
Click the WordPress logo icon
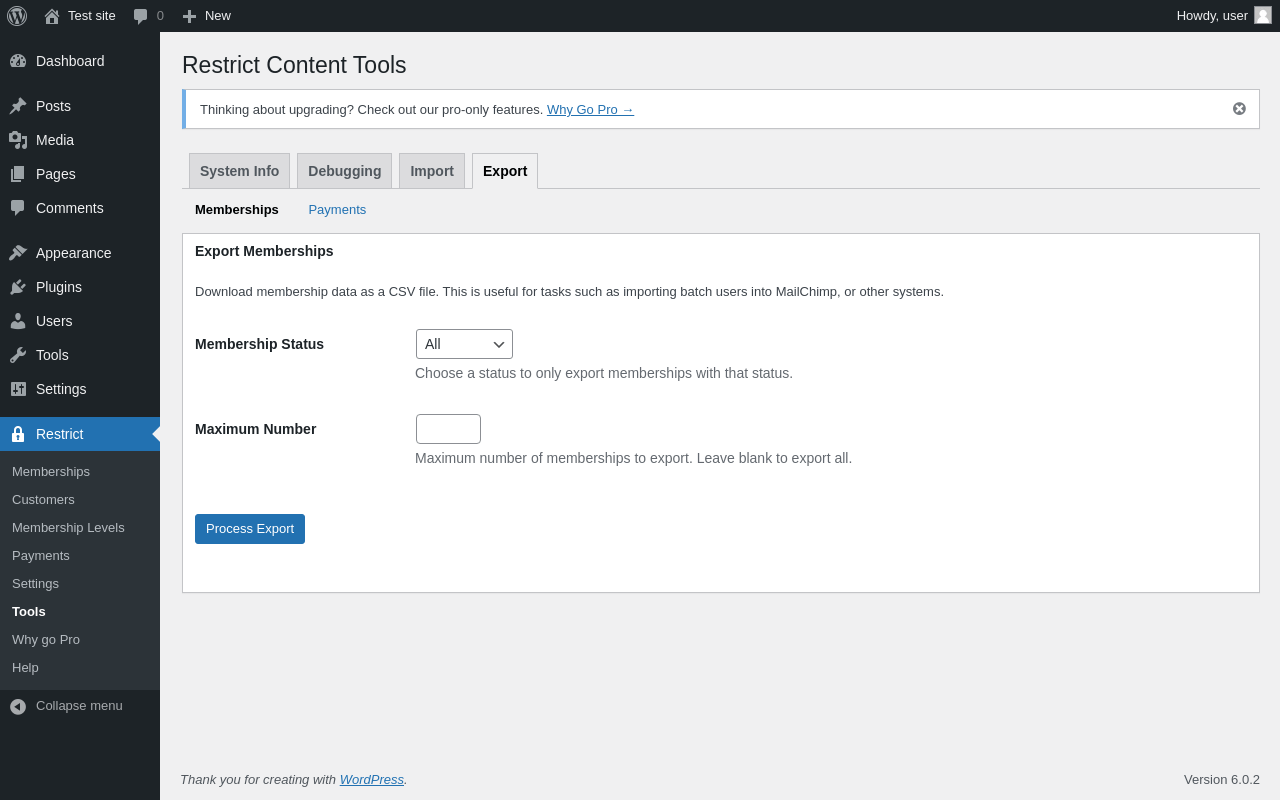tap(17, 16)
